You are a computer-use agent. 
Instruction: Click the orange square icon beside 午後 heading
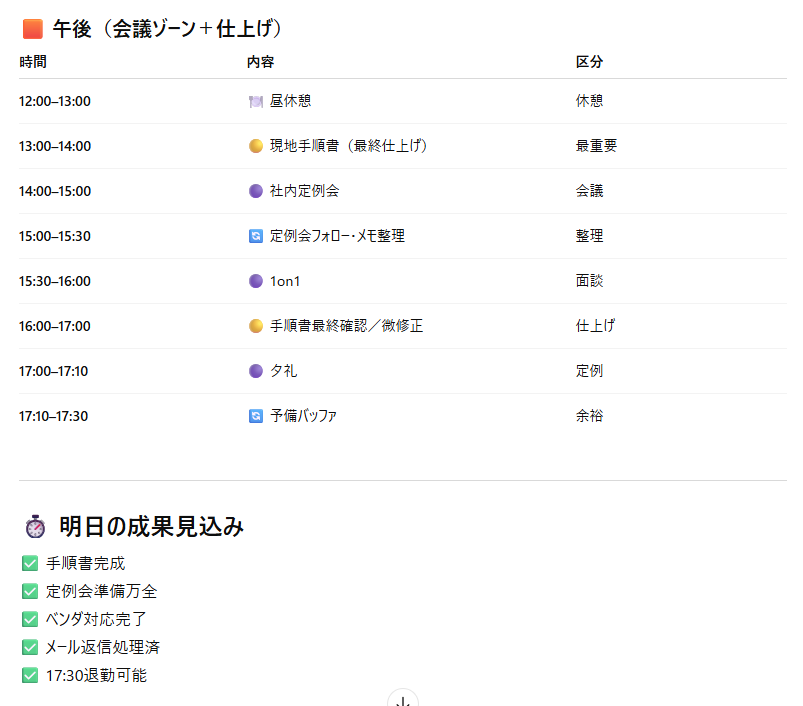[32, 29]
